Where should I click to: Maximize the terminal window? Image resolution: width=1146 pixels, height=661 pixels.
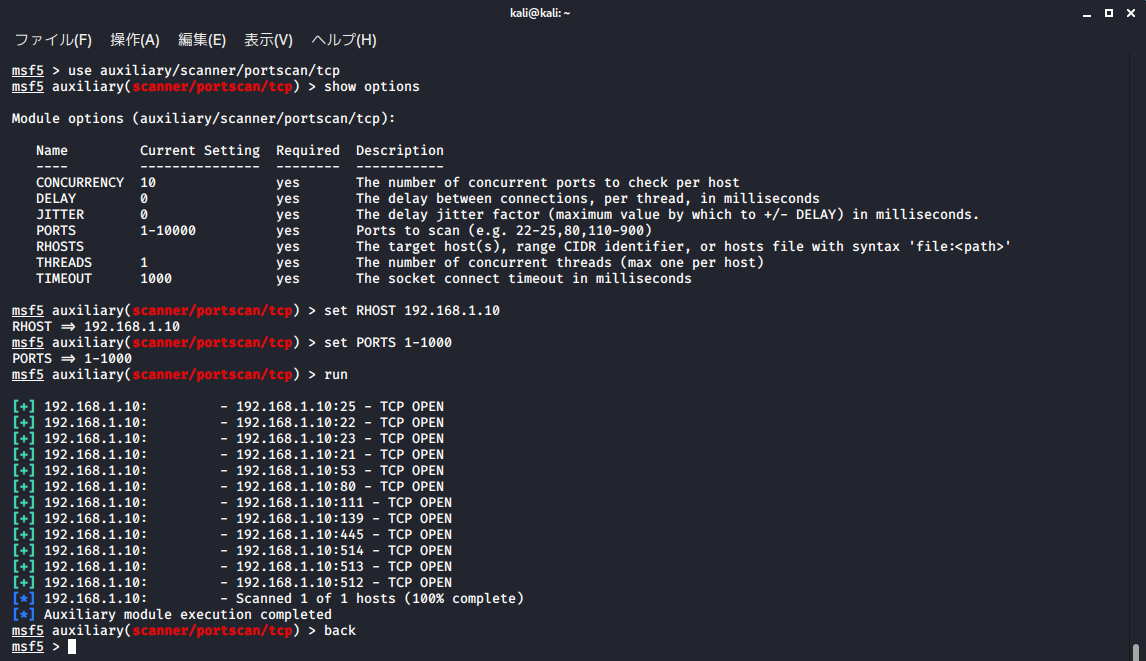pyautogui.click(x=1109, y=13)
